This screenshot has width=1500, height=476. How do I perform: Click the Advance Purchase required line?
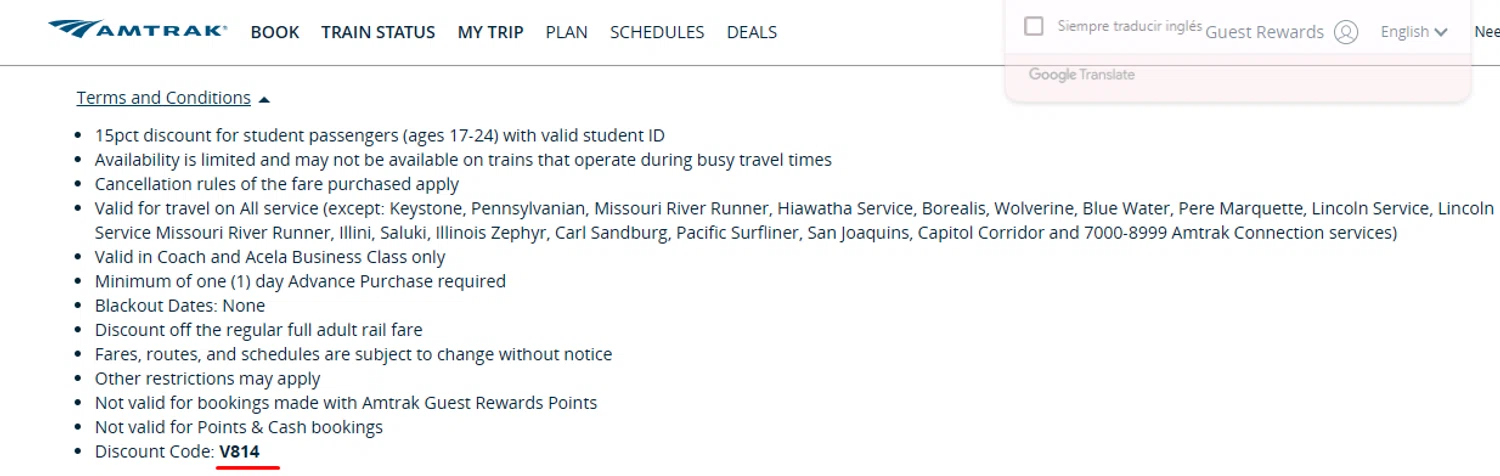(300, 282)
